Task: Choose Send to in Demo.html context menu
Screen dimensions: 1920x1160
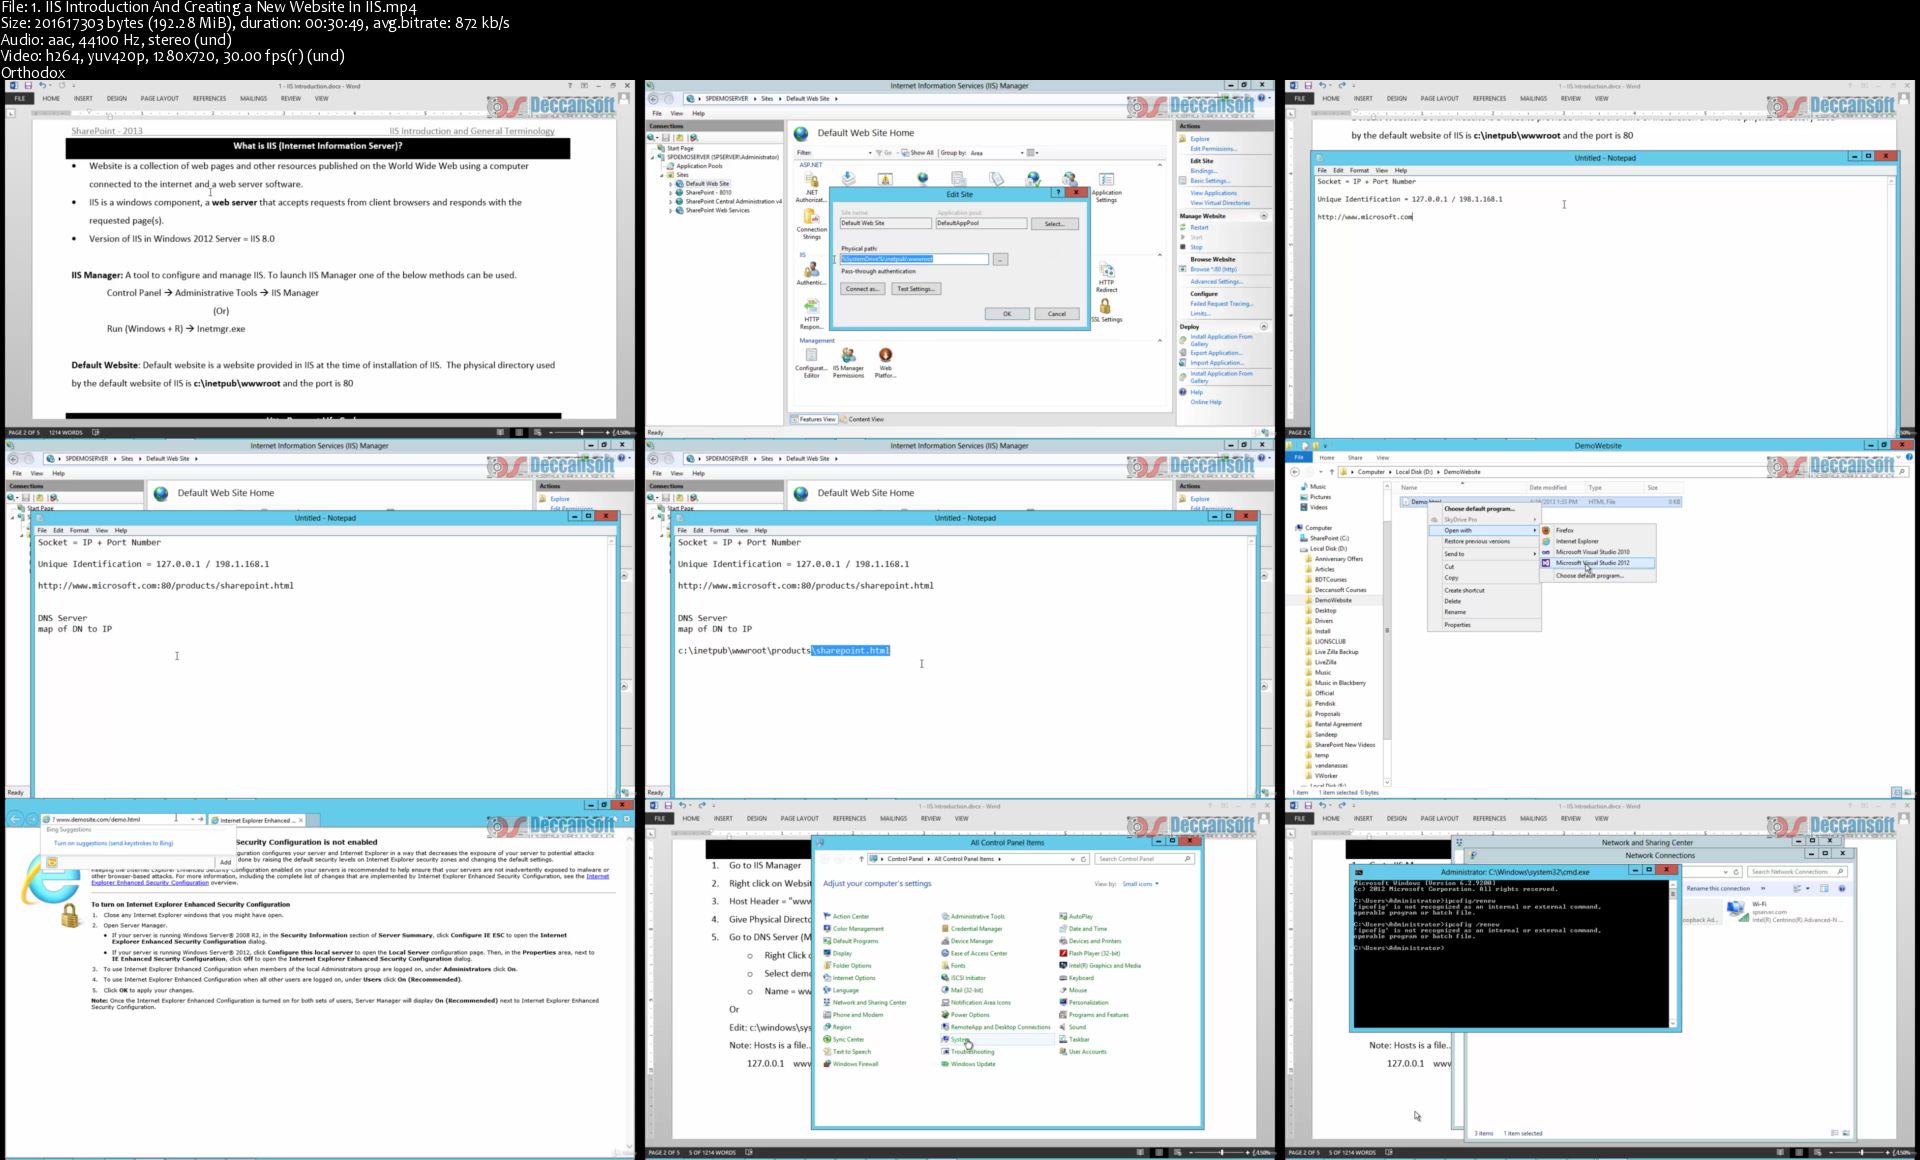Action: pyautogui.click(x=1484, y=554)
